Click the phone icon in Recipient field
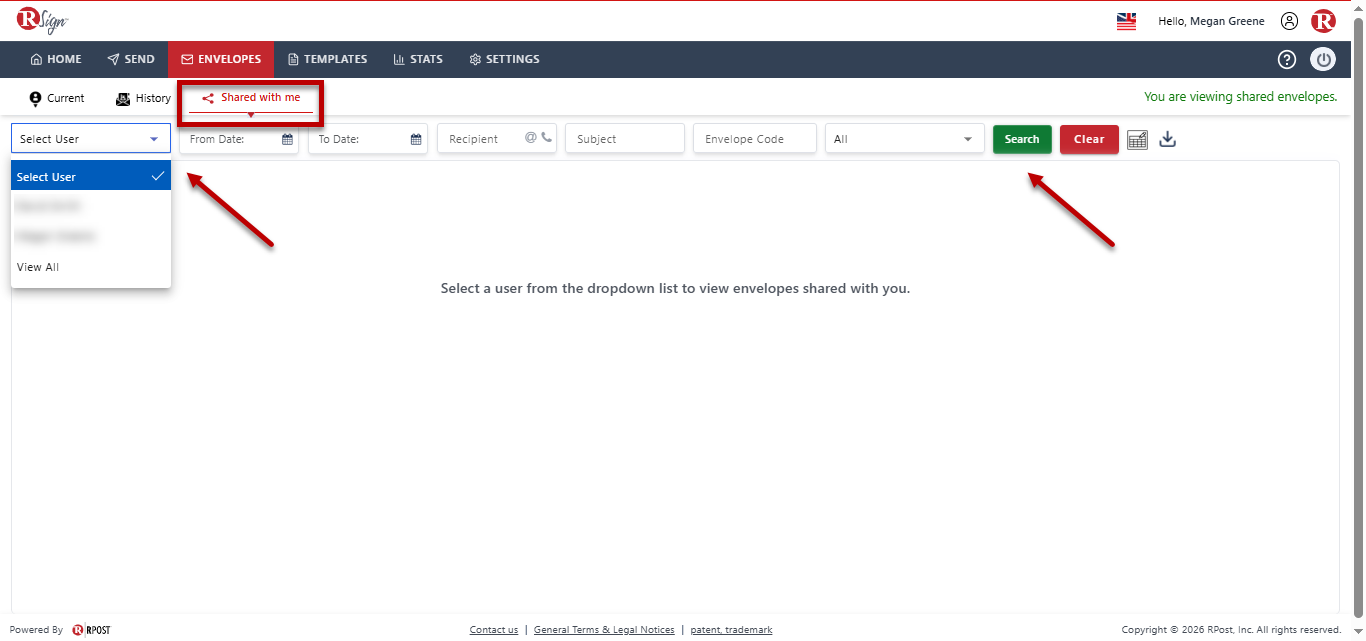 [x=546, y=138]
